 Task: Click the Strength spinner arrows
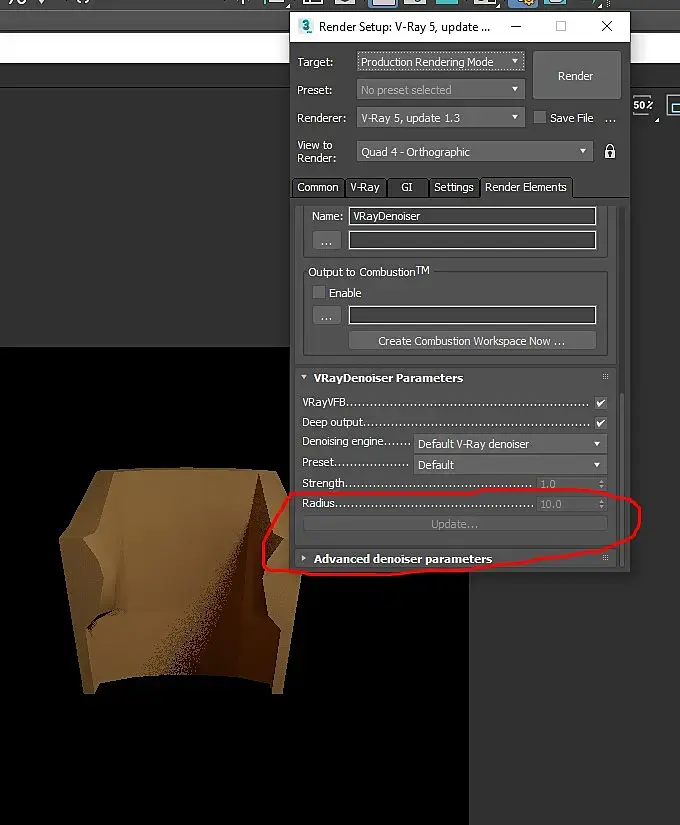pos(602,484)
